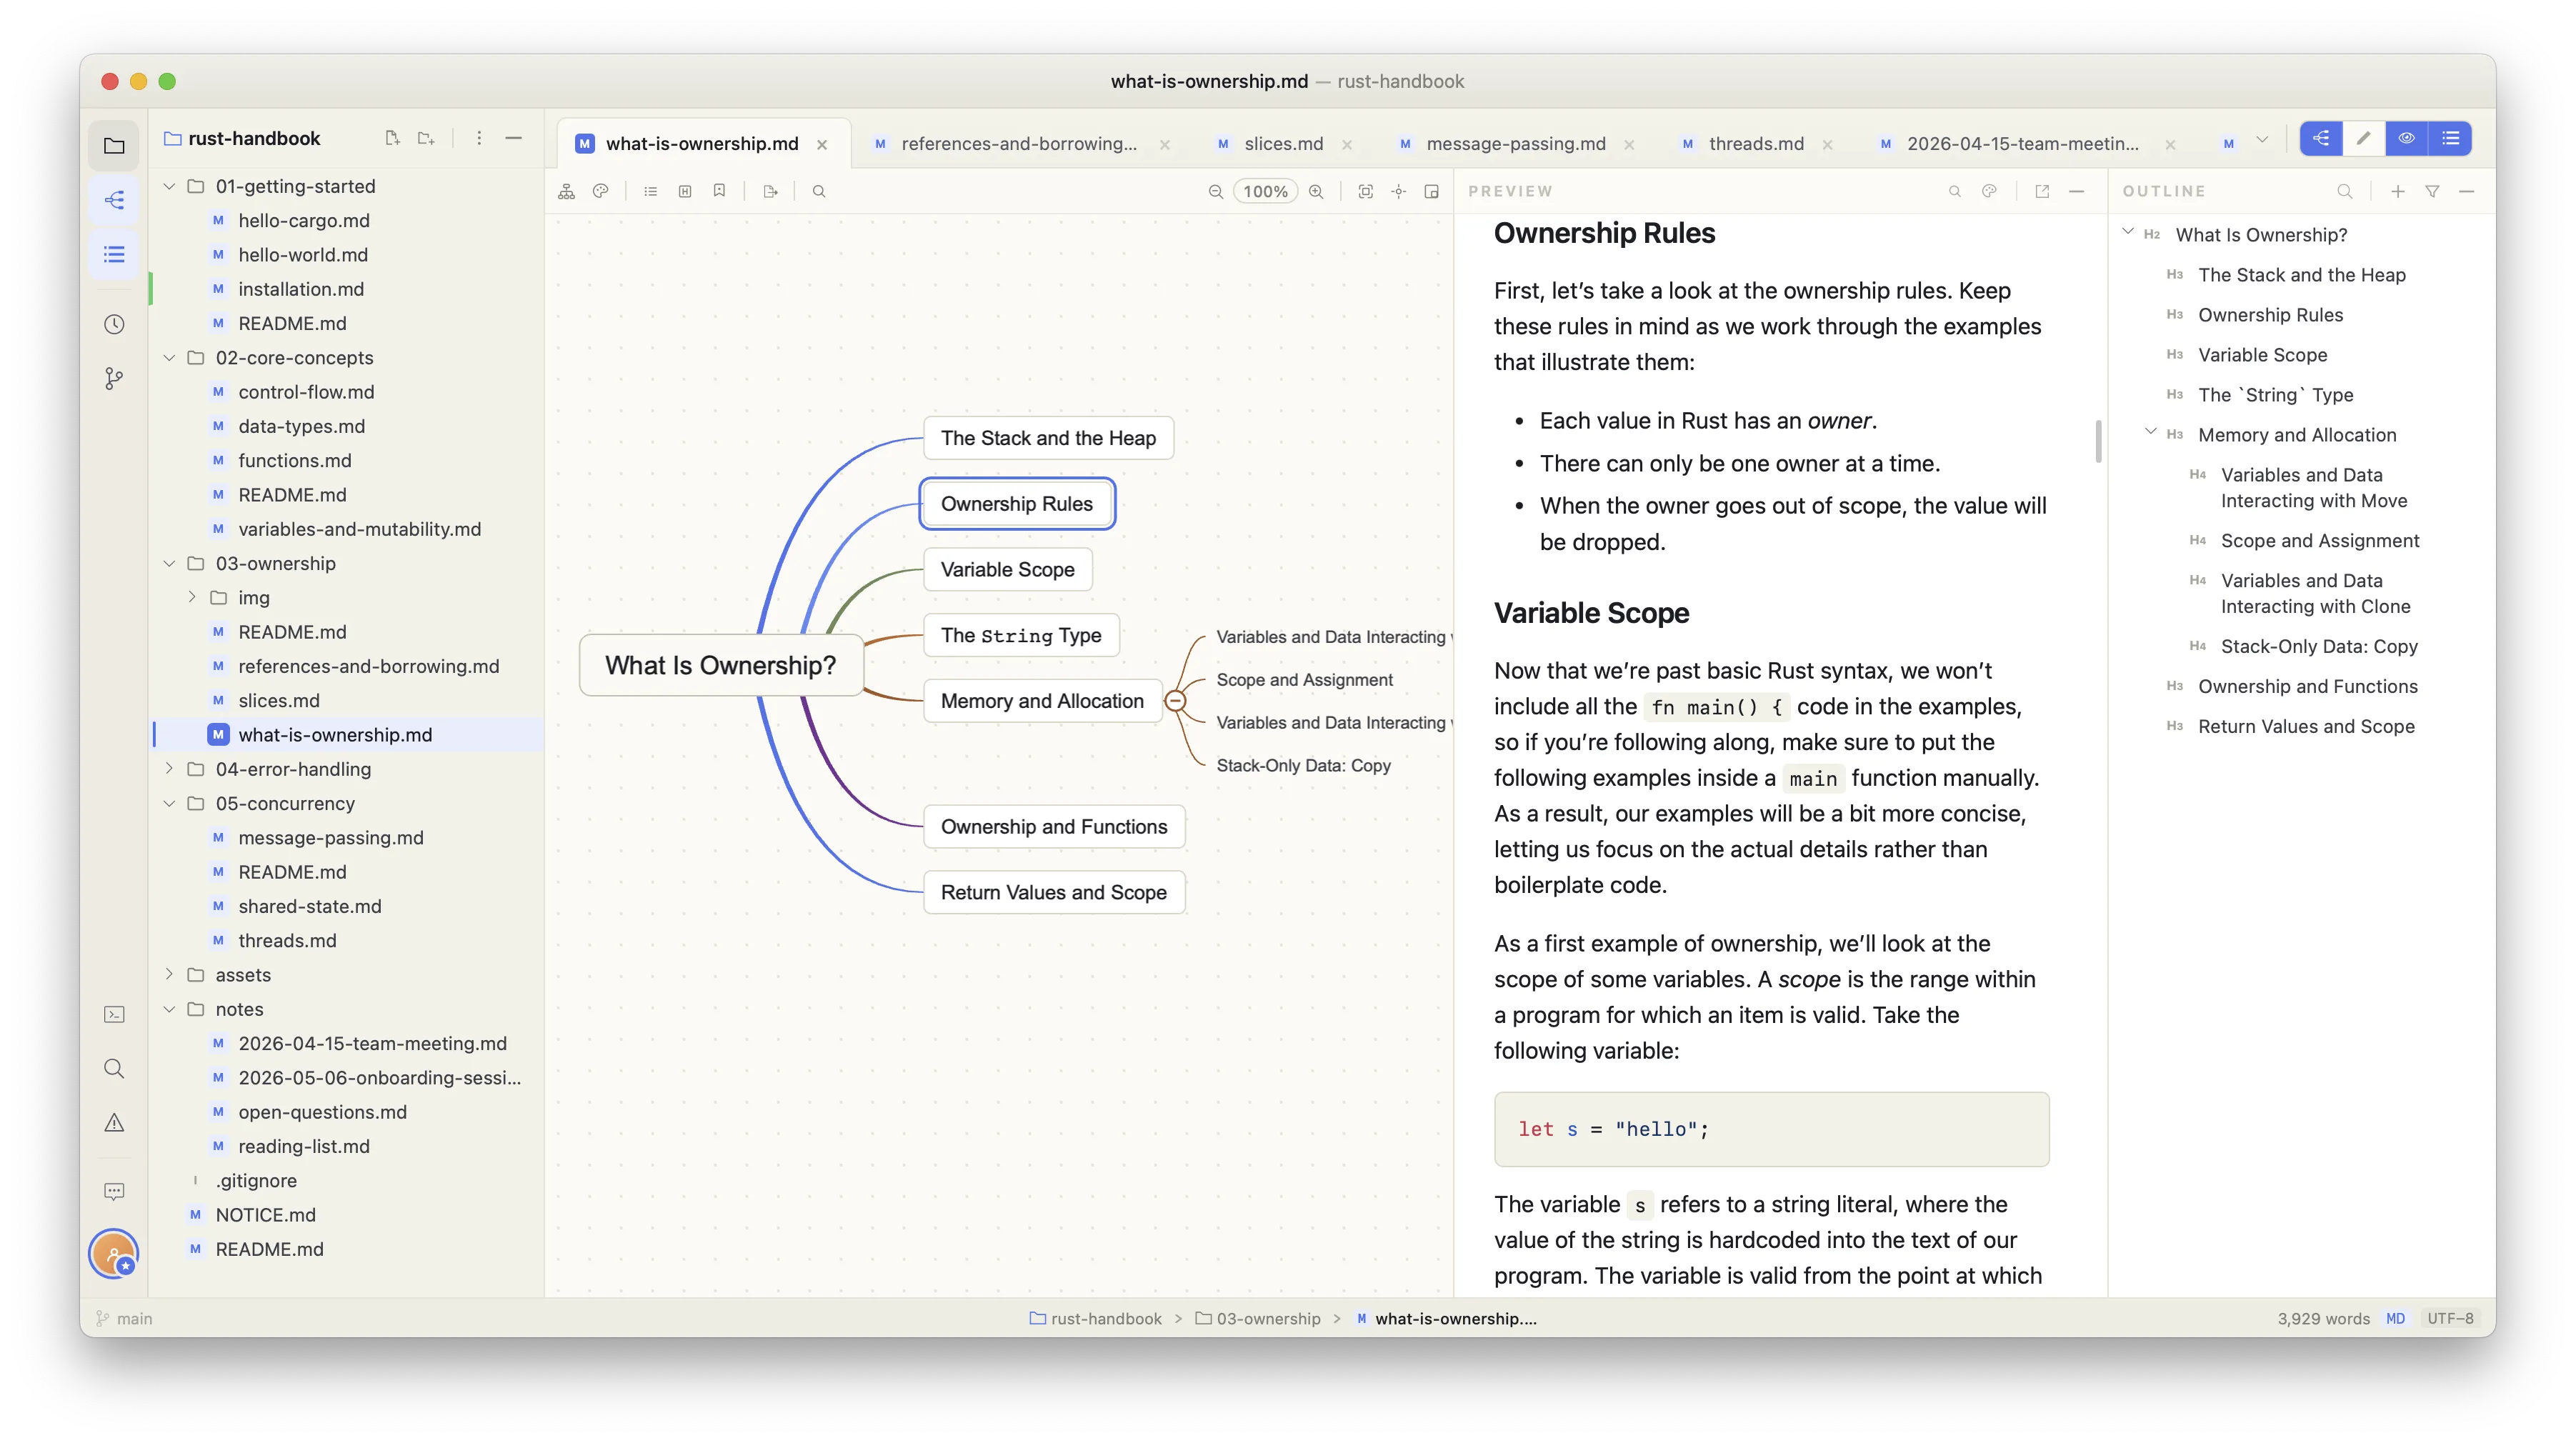The image size is (2576, 1443).
Task: Open the mind map panel in left sidebar
Action: coord(114,200)
